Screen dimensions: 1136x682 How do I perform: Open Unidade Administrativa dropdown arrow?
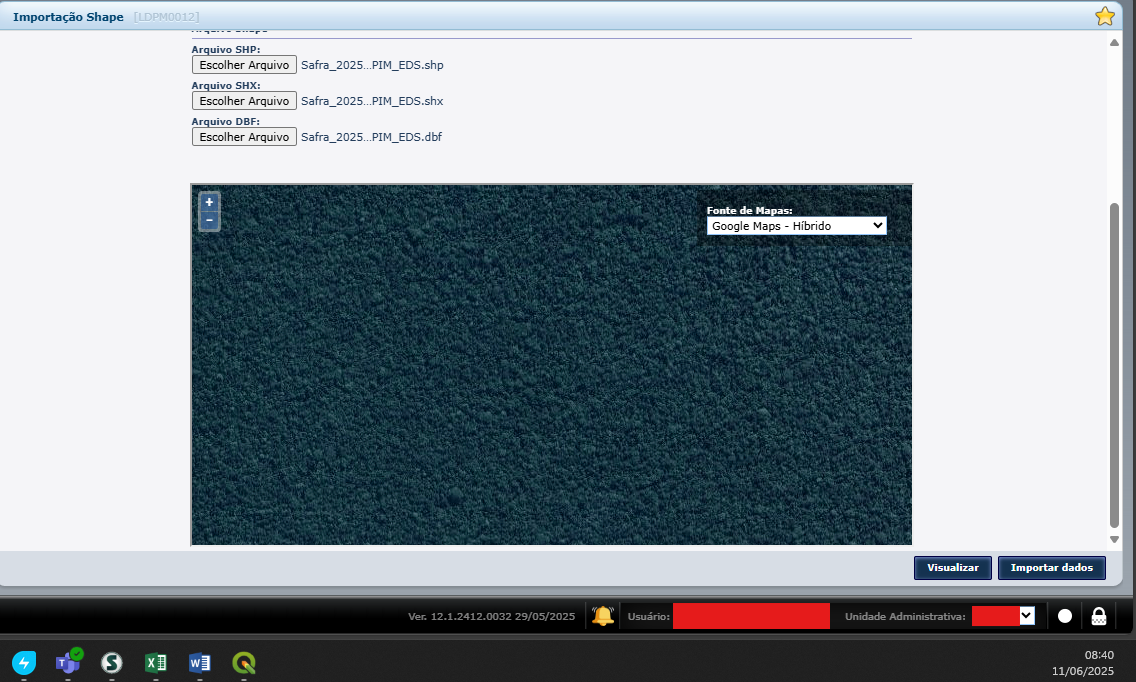point(1027,616)
